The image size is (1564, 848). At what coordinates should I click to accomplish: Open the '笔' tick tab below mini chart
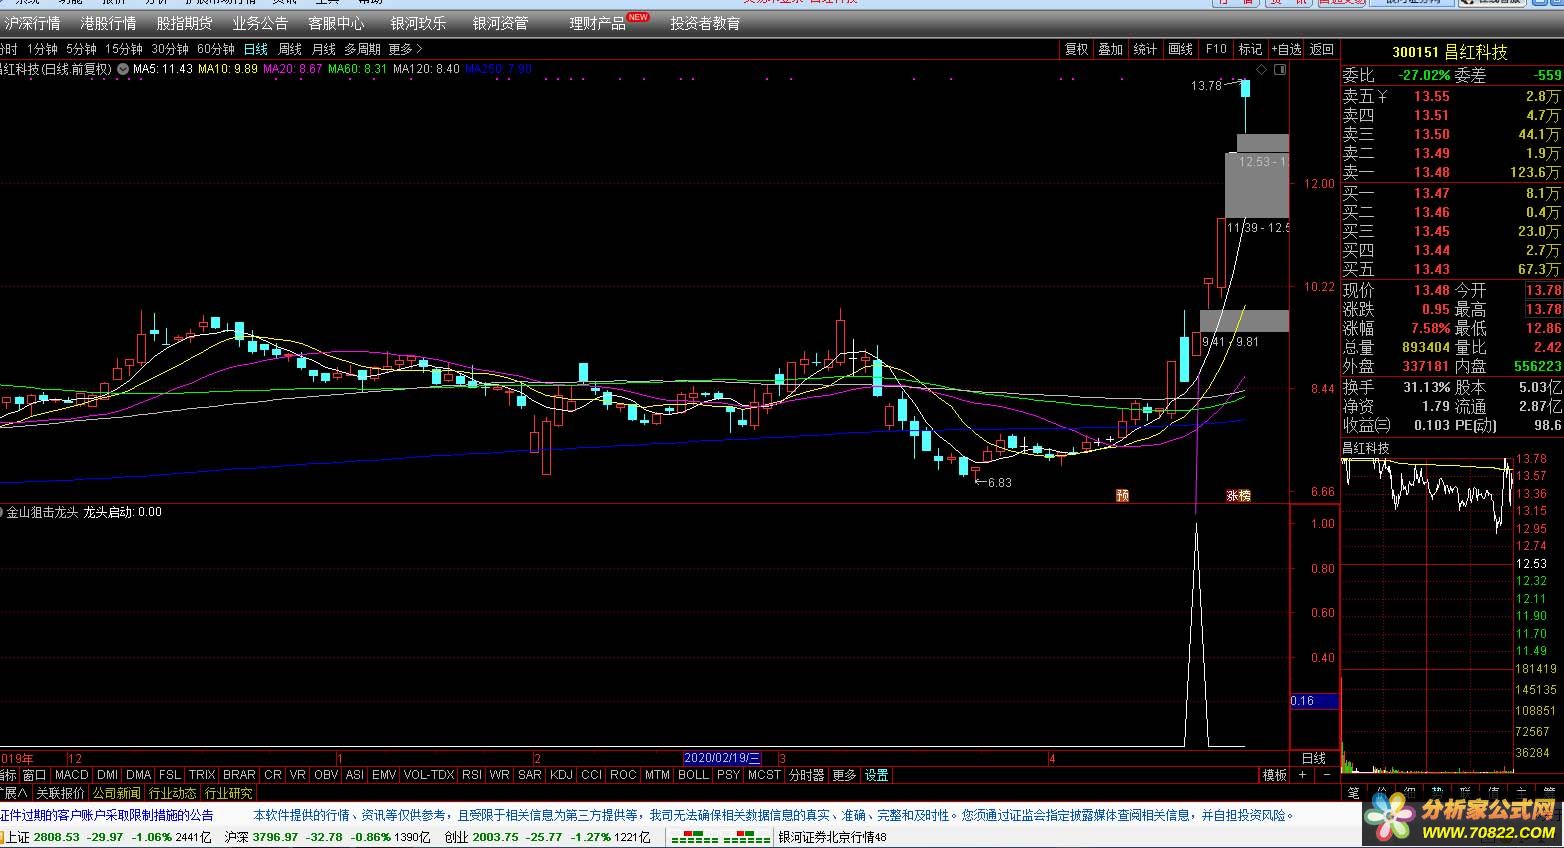(1353, 792)
